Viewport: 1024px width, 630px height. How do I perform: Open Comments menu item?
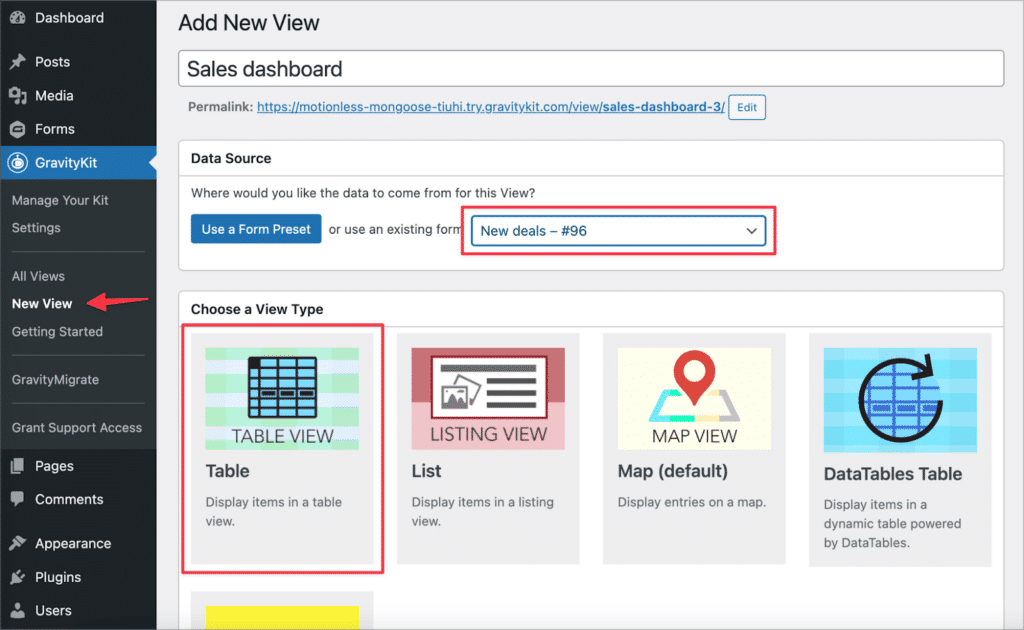click(x=69, y=499)
